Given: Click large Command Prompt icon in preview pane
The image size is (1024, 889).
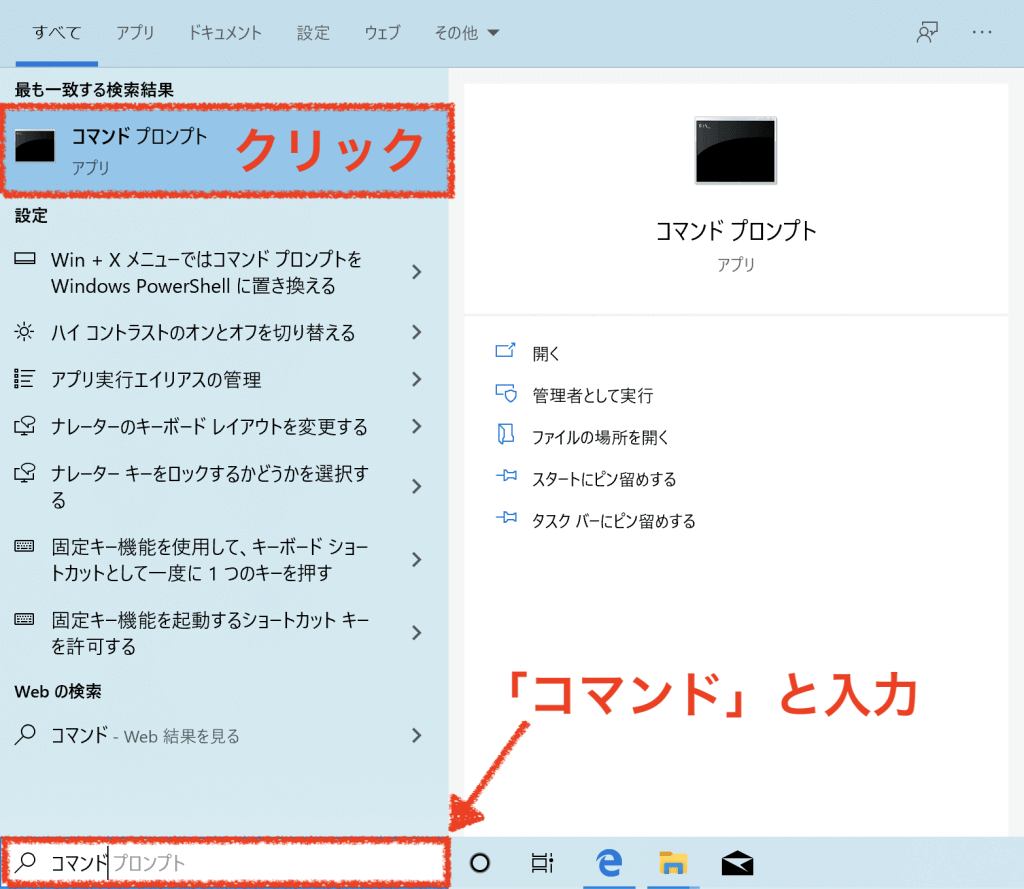Looking at the screenshot, I should pyautogui.click(x=735, y=150).
